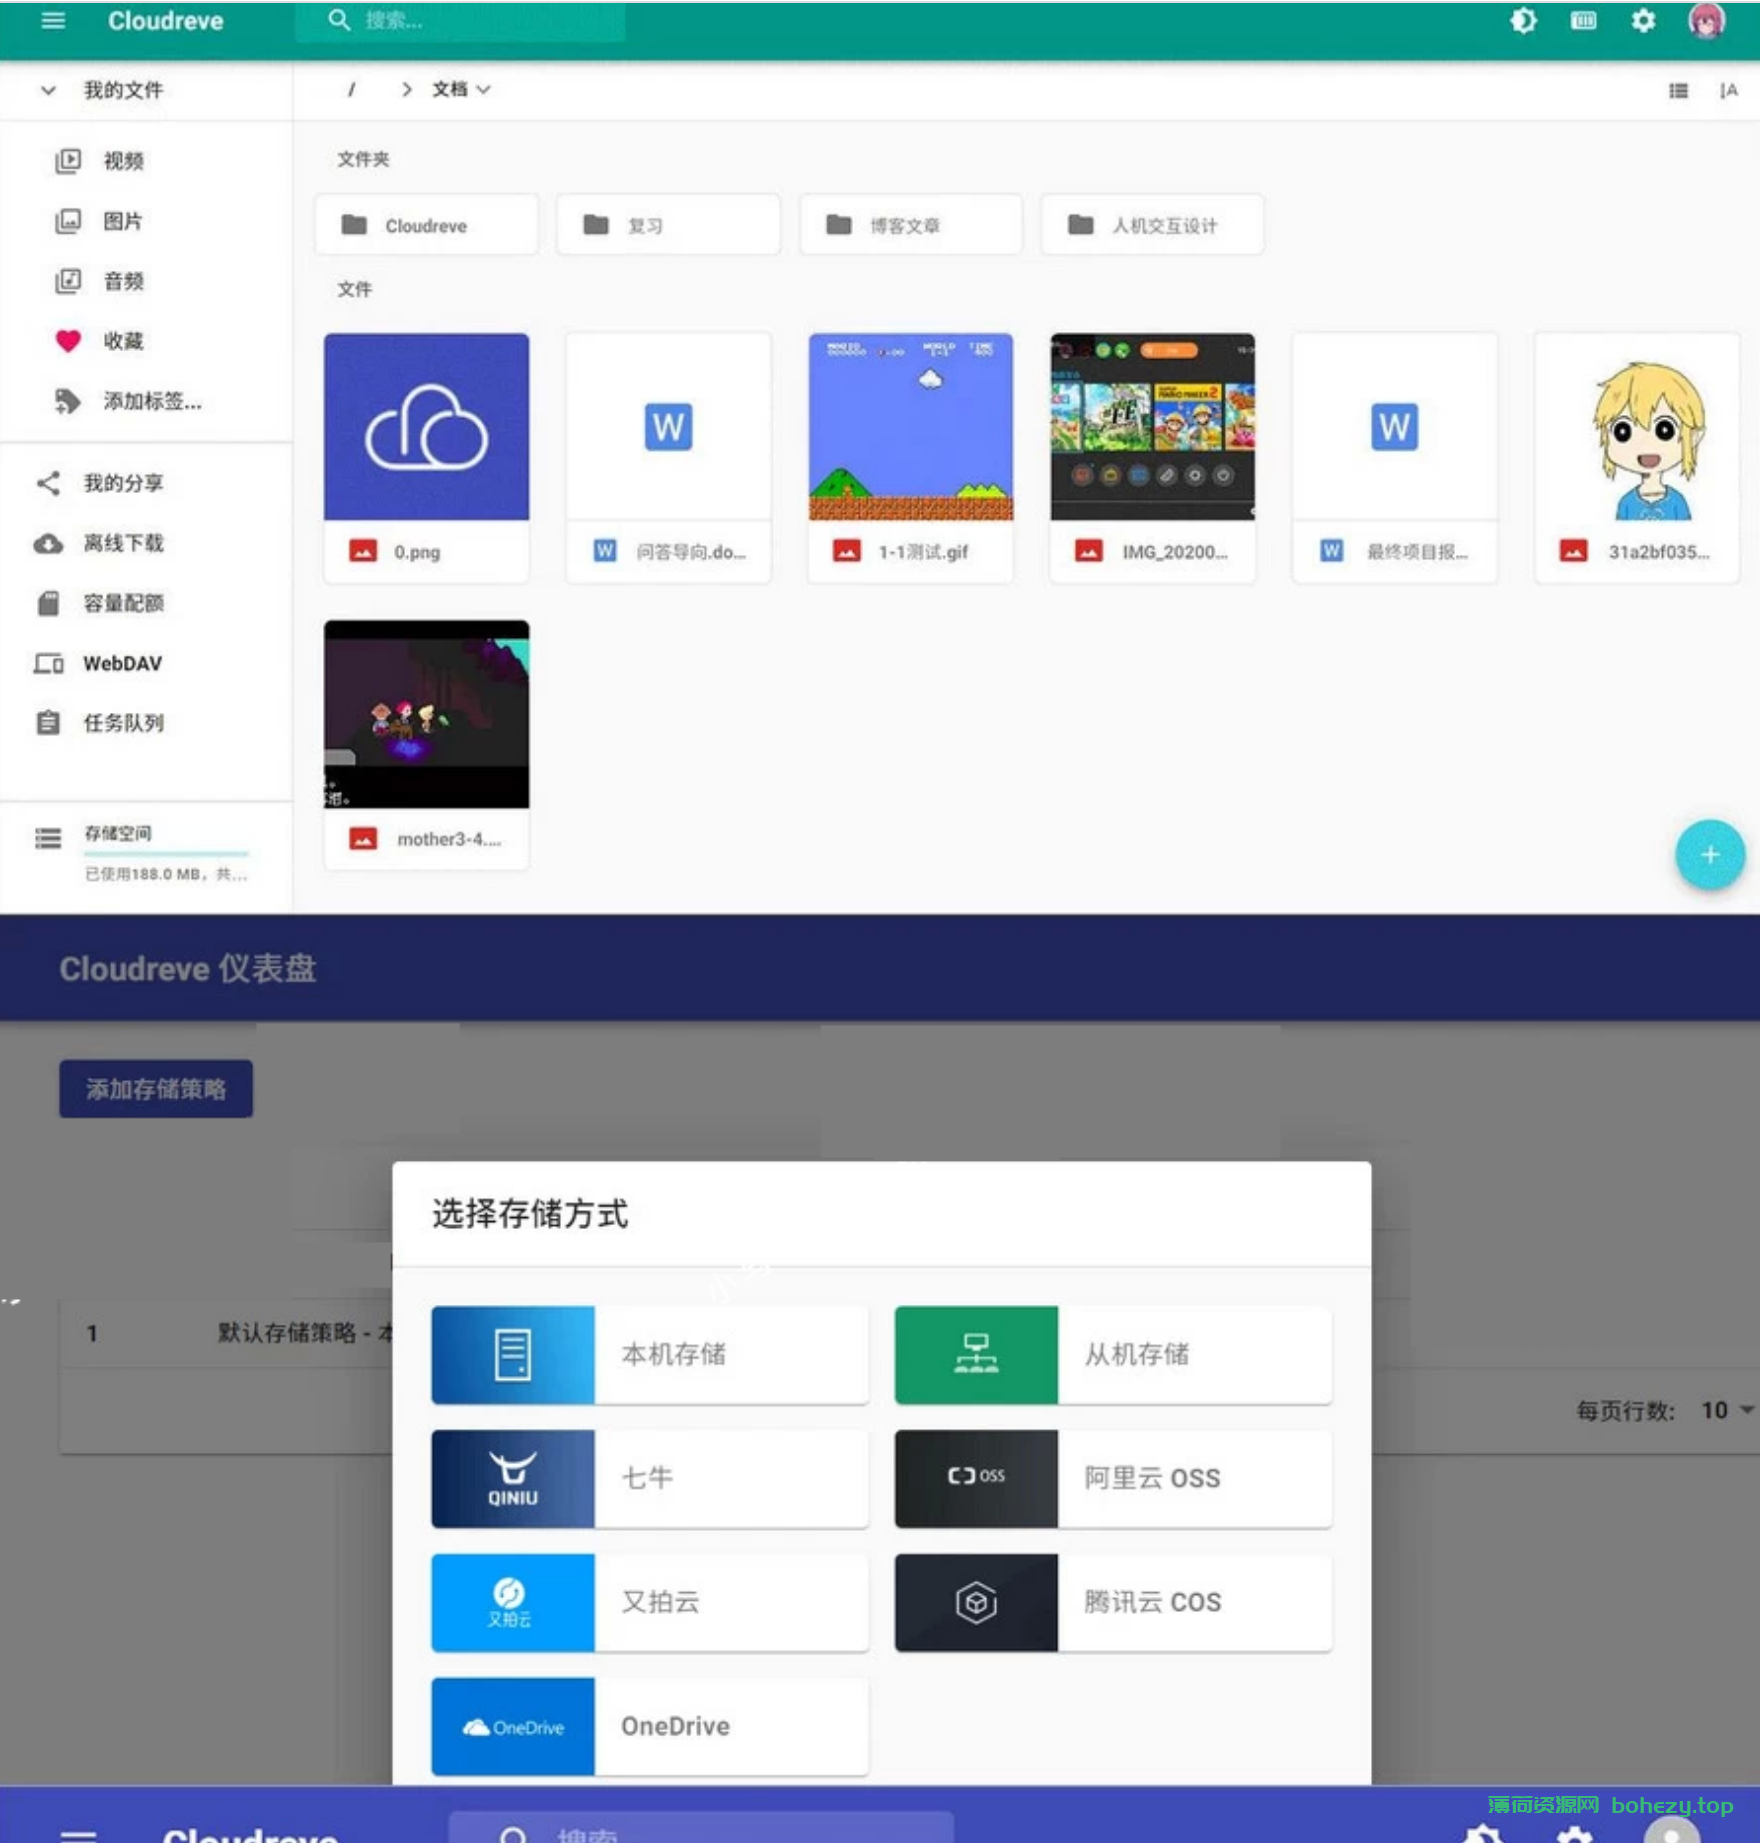This screenshot has width=1760, height=1843.
Task: Click the Tencent COS cube logo
Action: tap(976, 1603)
